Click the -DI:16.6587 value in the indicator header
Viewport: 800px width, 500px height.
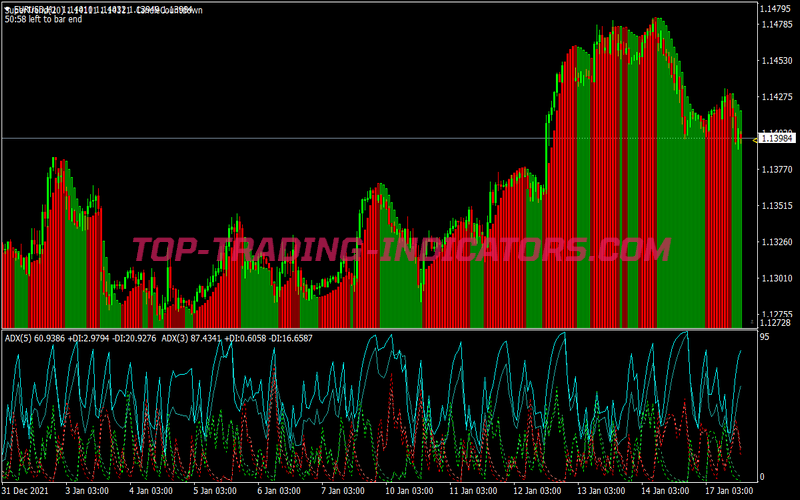pos(290,338)
